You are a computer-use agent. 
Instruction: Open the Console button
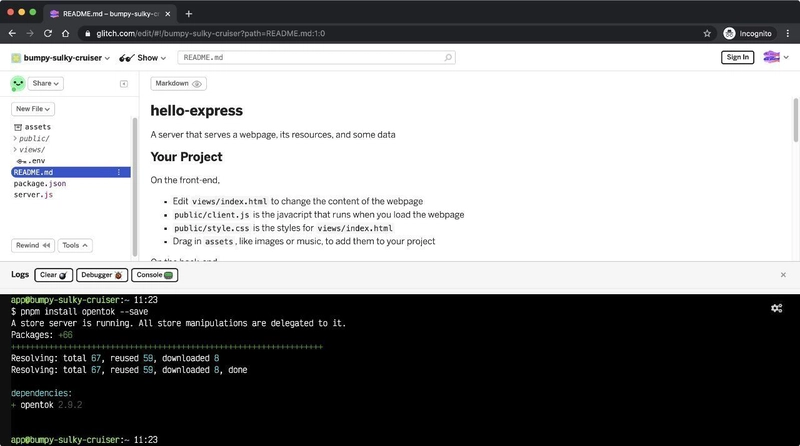point(155,275)
